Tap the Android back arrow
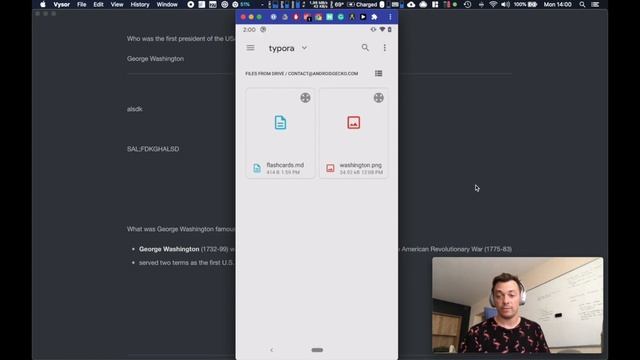The height and width of the screenshot is (360, 640). click(x=272, y=350)
